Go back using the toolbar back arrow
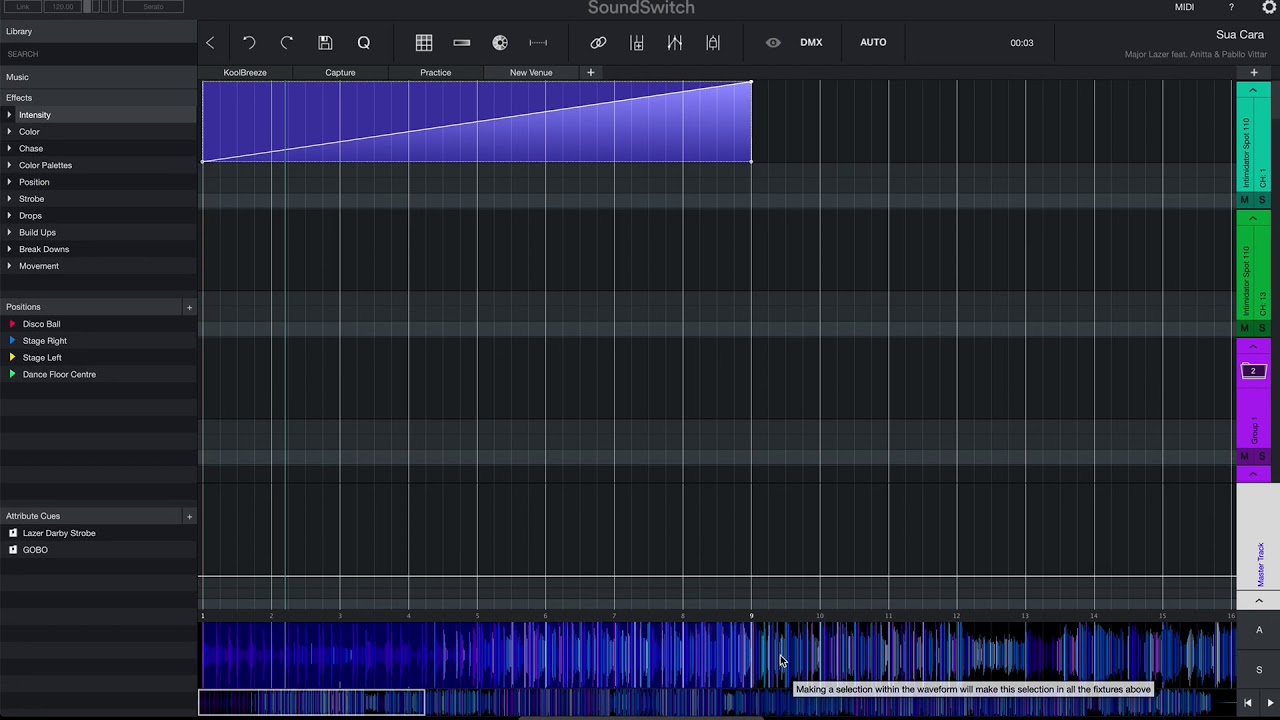1280x720 pixels. (210, 43)
